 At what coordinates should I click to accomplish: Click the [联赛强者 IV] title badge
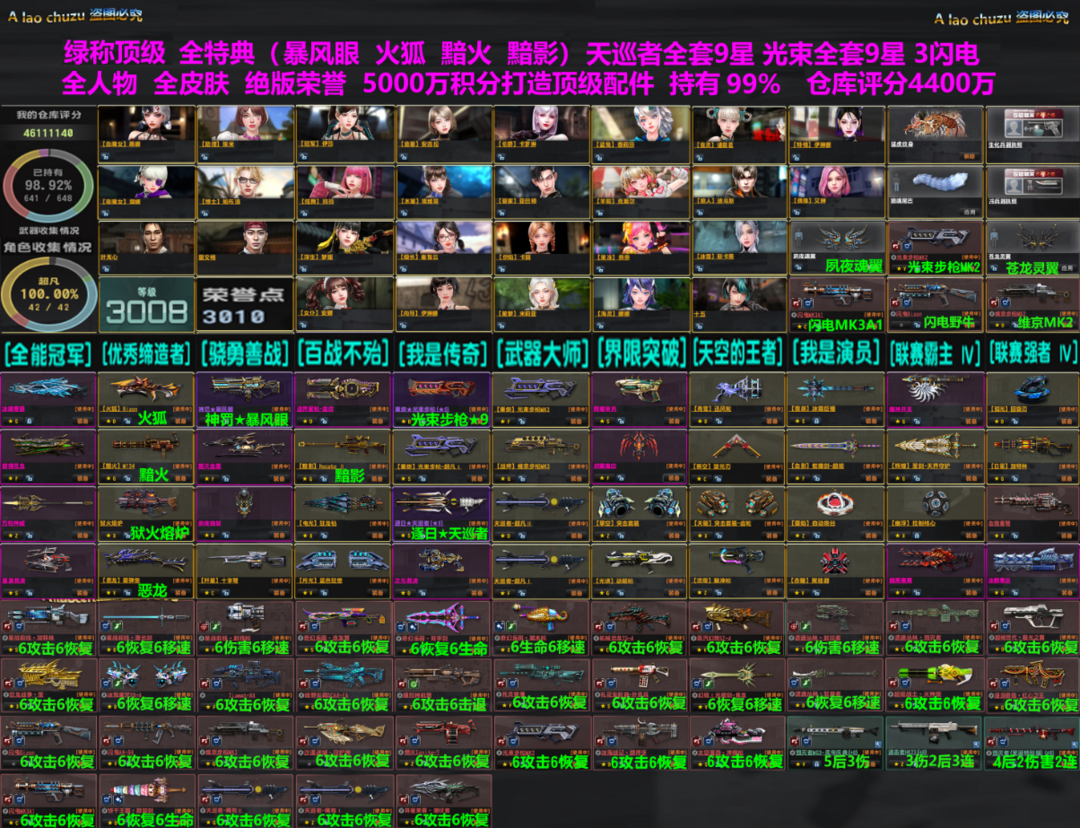tap(1034, 353)
